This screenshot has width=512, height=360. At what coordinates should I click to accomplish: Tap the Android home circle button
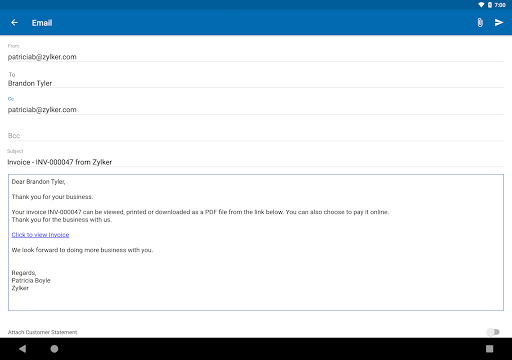click(x=54, y=349)
